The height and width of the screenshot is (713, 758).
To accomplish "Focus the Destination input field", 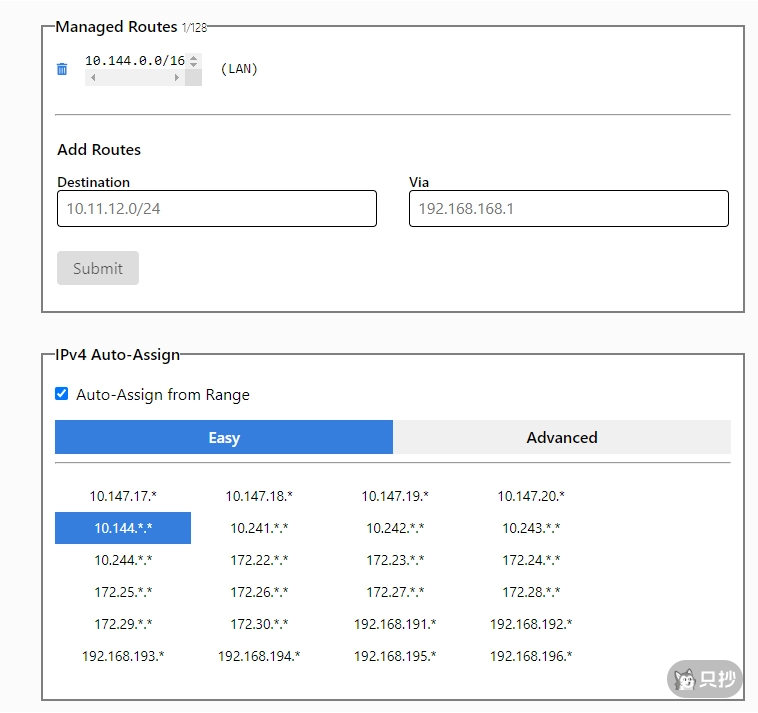I will pos(217,209).
